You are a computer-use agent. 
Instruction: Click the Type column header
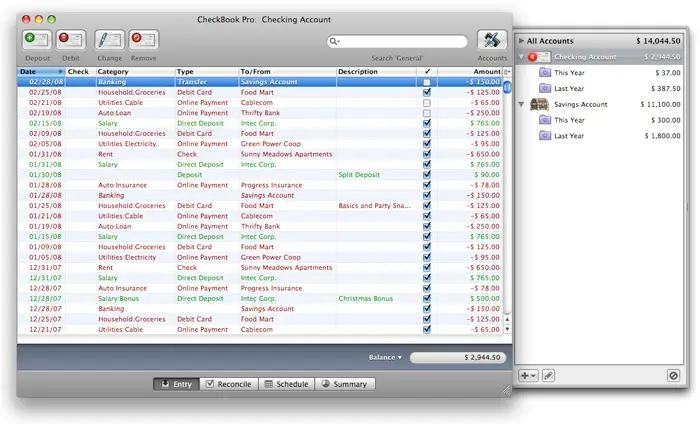(206, 71)
